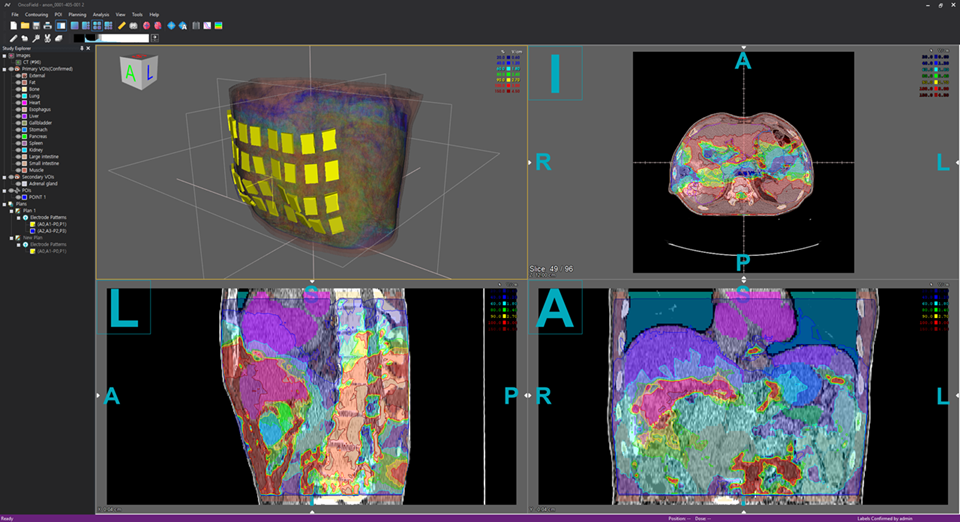
Task: Toggle visibility eye of Adrenal gland
Action: 18,184
